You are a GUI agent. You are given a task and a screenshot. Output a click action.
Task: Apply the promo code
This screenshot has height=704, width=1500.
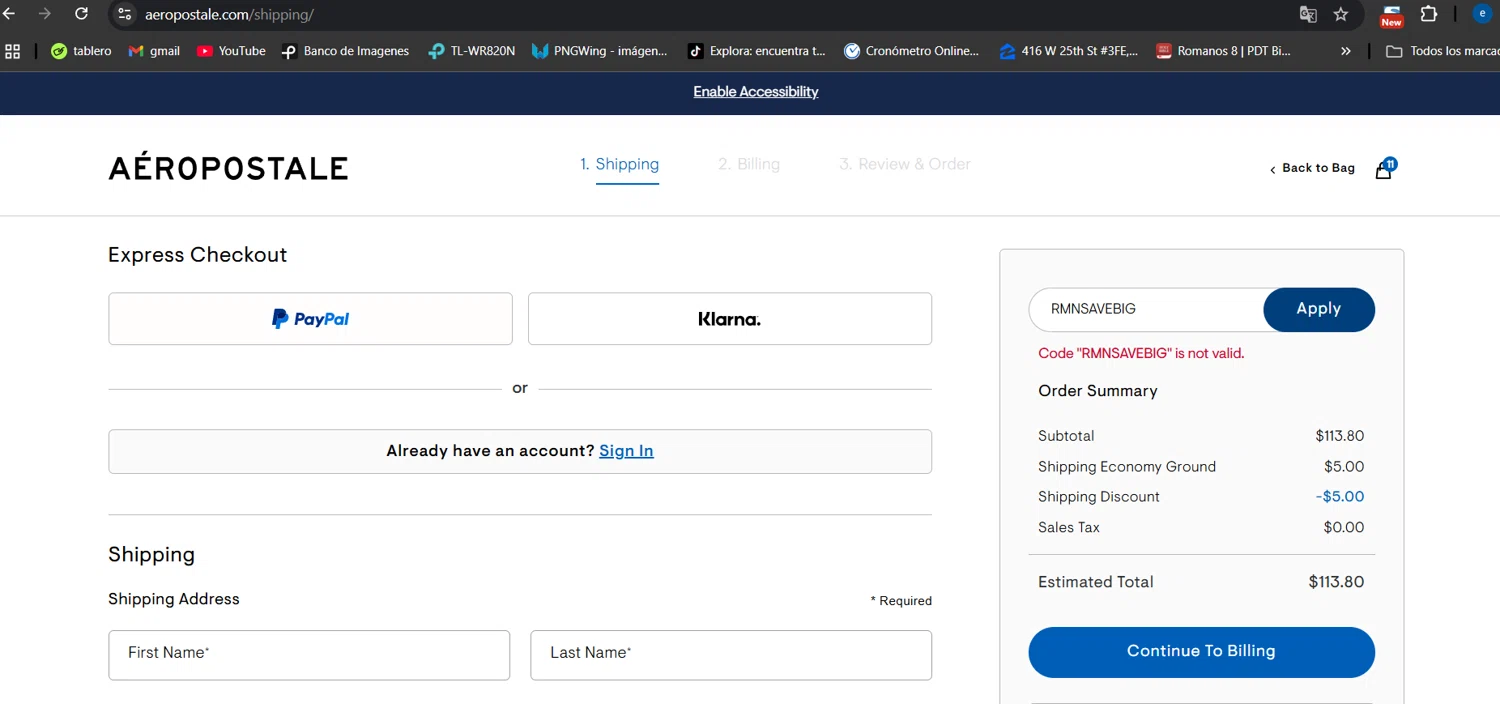[x=1319, y=309]
